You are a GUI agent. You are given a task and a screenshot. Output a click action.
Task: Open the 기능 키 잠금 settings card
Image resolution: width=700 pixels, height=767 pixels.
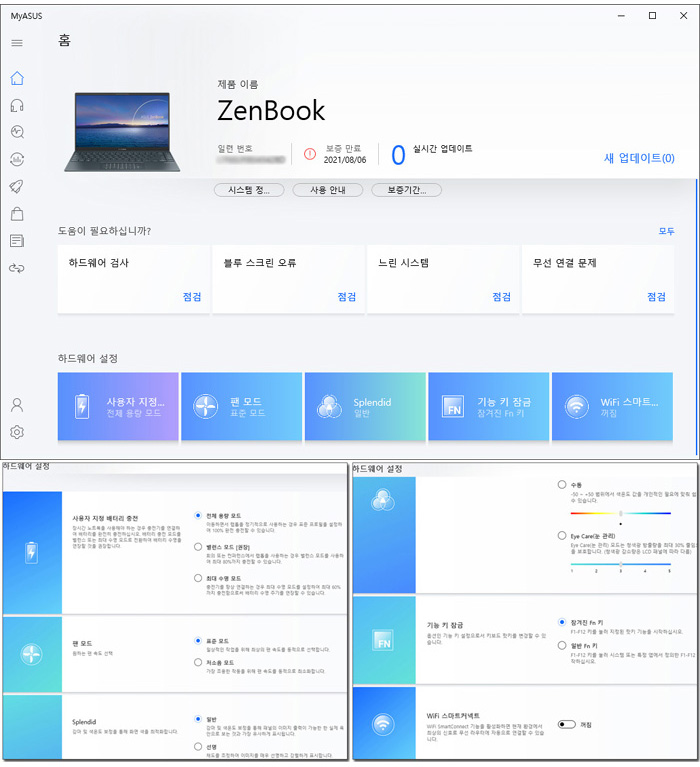tap(489, 406)
